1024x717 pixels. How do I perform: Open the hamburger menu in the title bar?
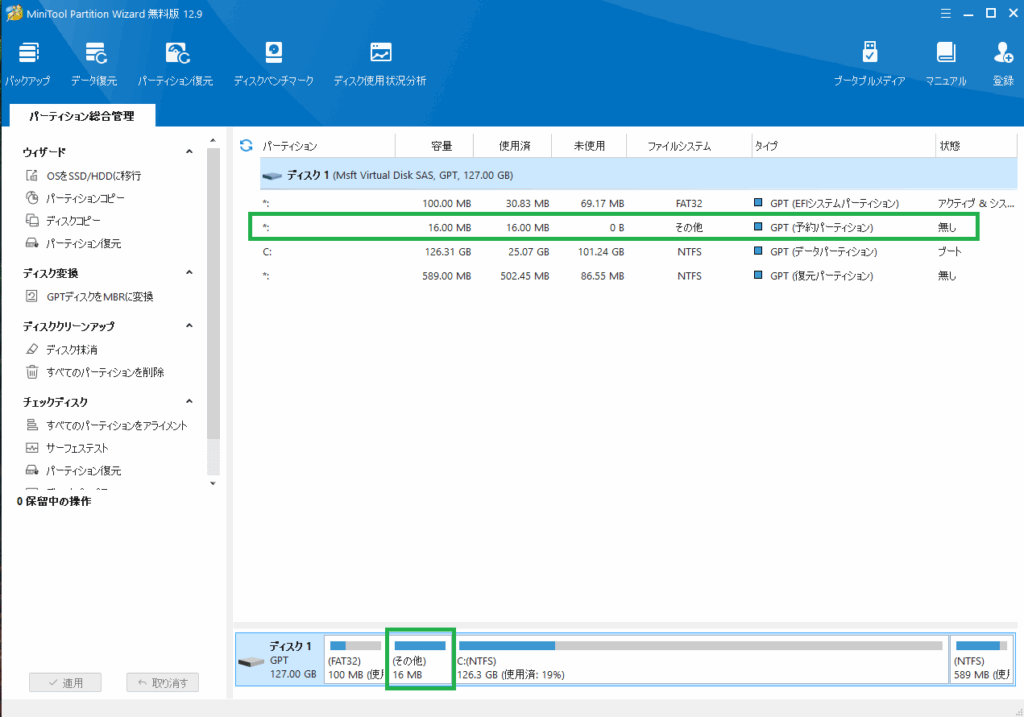coord(942,13)
